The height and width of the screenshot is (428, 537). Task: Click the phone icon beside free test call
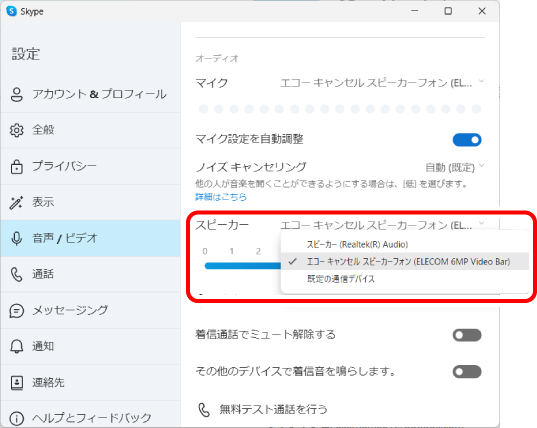[204, 410]
